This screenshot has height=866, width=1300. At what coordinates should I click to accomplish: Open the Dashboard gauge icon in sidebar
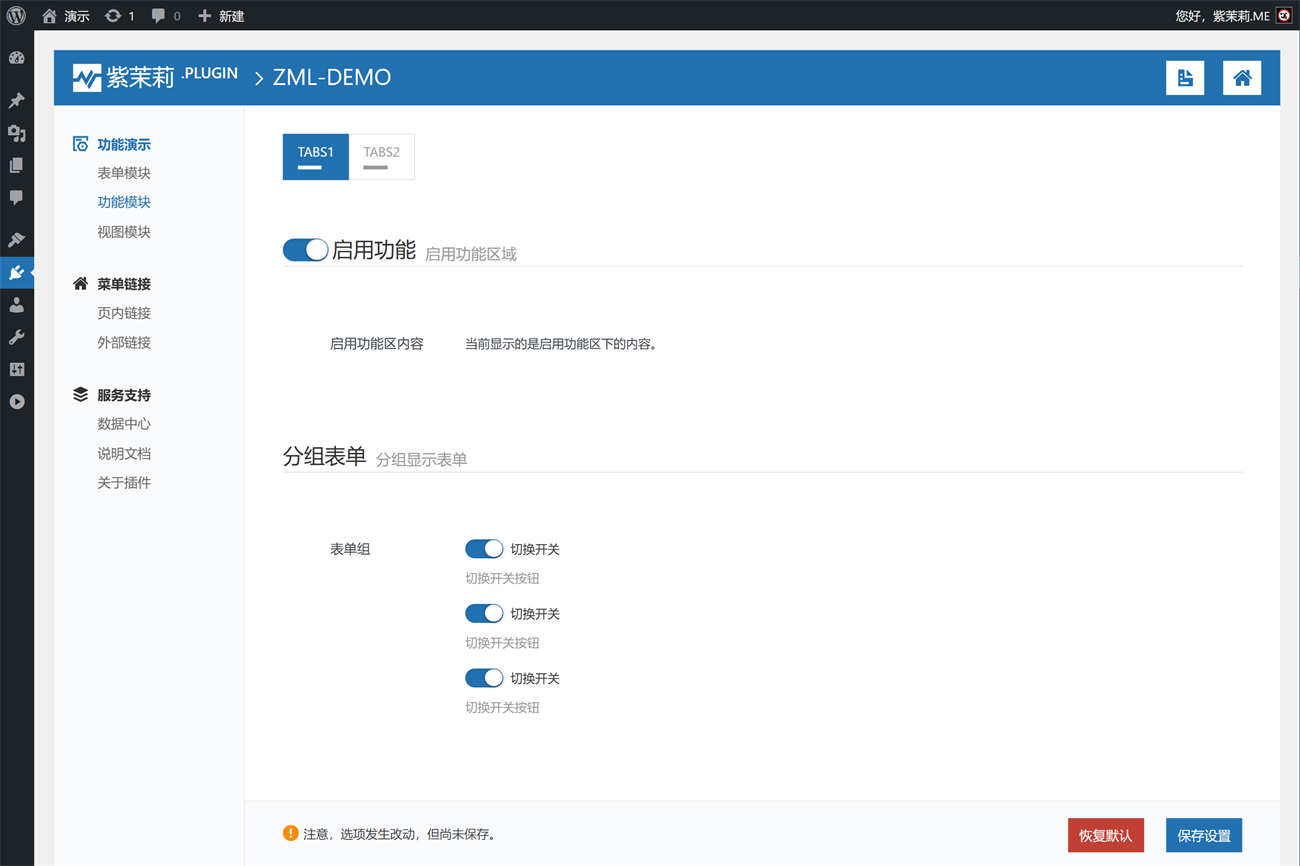click(16, 58)
